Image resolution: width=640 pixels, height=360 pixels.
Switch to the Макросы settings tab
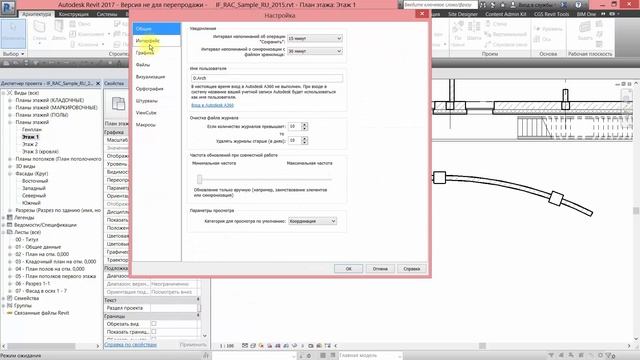(156, 125)
